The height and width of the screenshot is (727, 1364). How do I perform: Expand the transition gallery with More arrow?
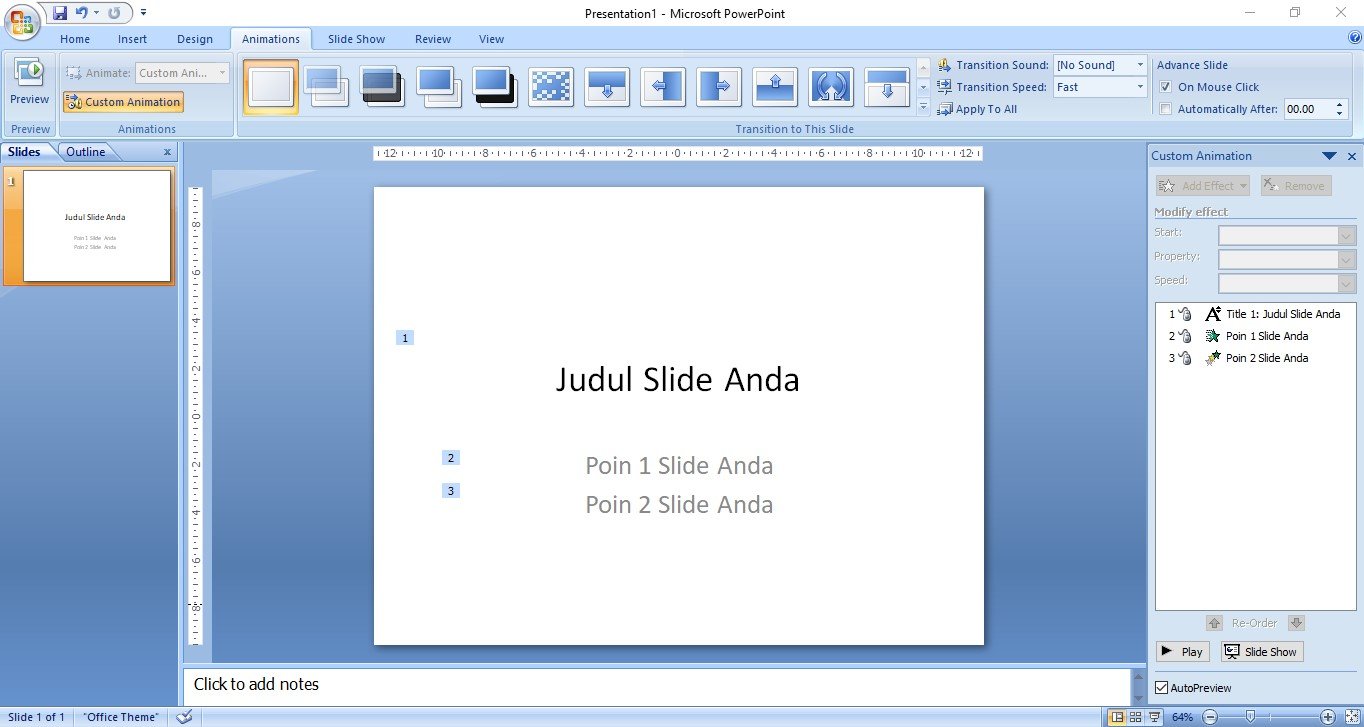922,108
